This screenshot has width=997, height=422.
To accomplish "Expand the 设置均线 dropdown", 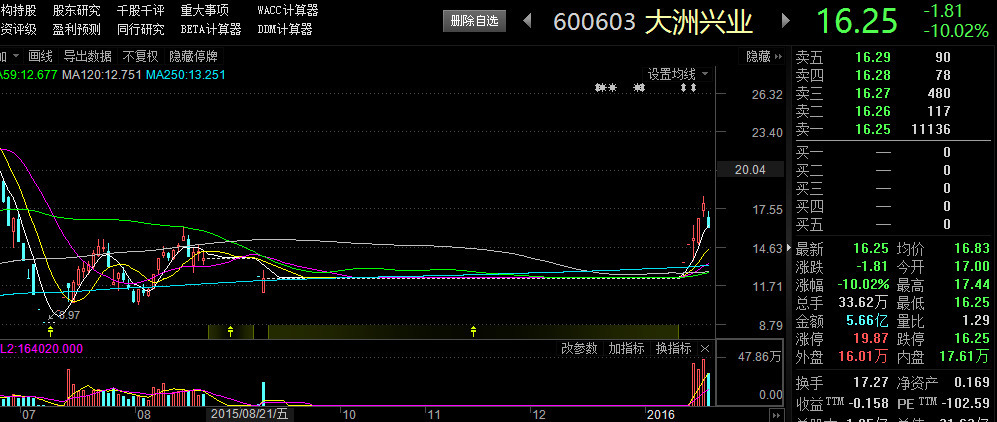I will [x=677, y=74].
